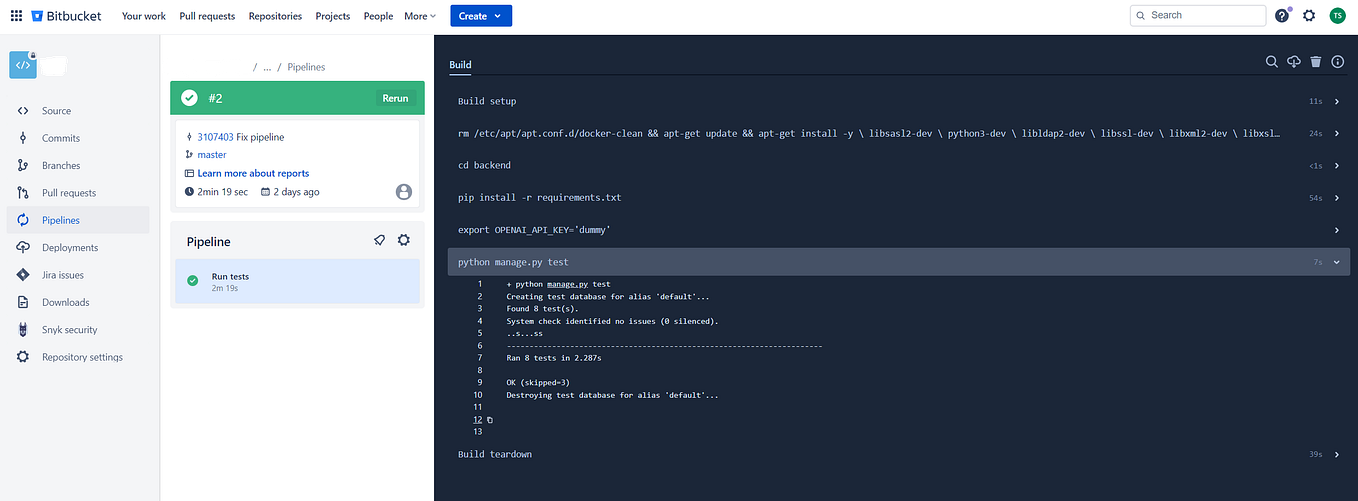1358x501 pixels.
Task: Click the Pipelines sidebar icon
Action: click(x=23, y=220)
